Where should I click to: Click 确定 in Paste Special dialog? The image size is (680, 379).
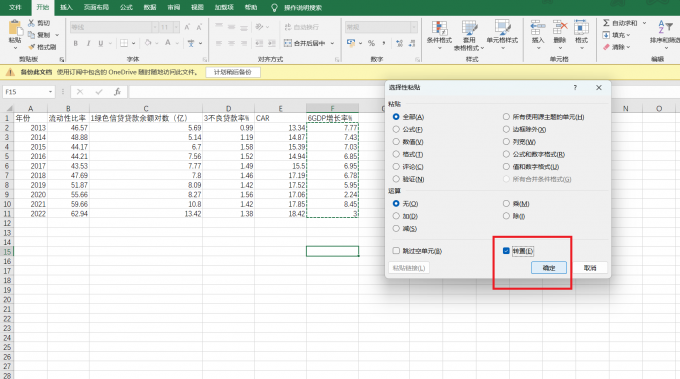point(549,268)
